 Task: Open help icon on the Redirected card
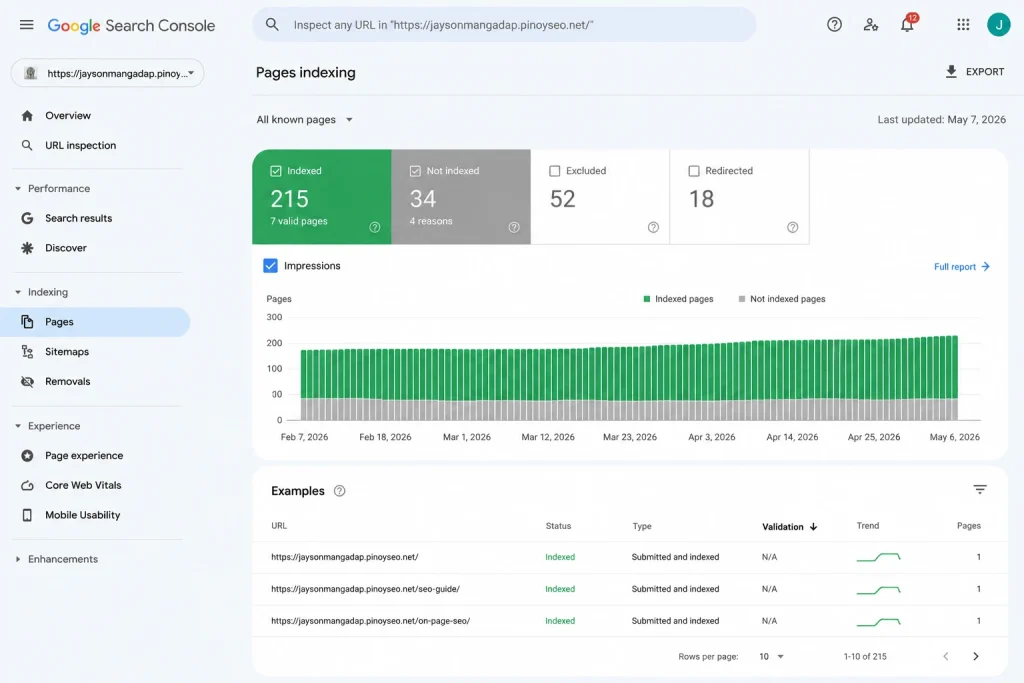click(792, 227)
